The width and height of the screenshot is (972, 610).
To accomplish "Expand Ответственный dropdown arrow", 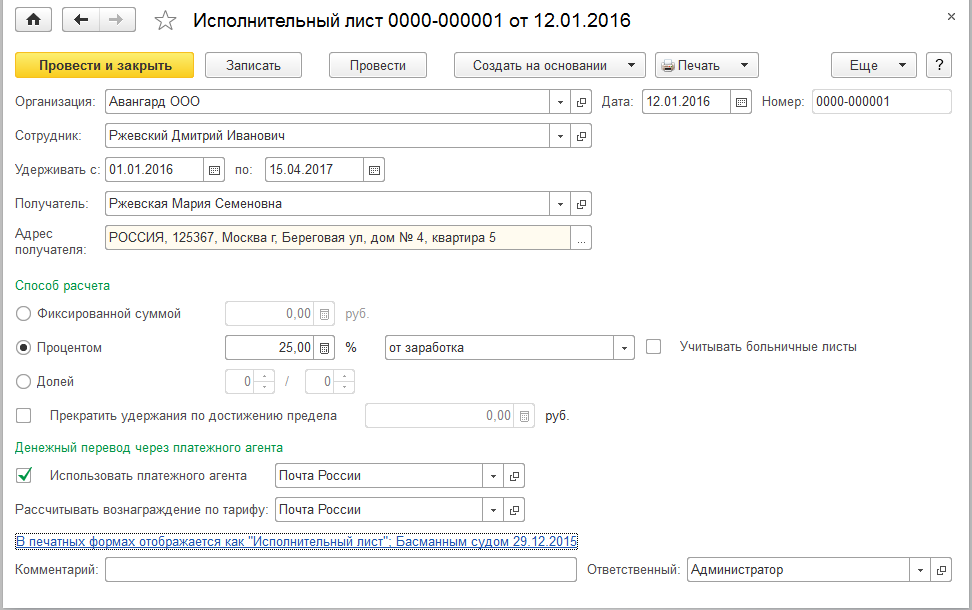I will (920, 570).
